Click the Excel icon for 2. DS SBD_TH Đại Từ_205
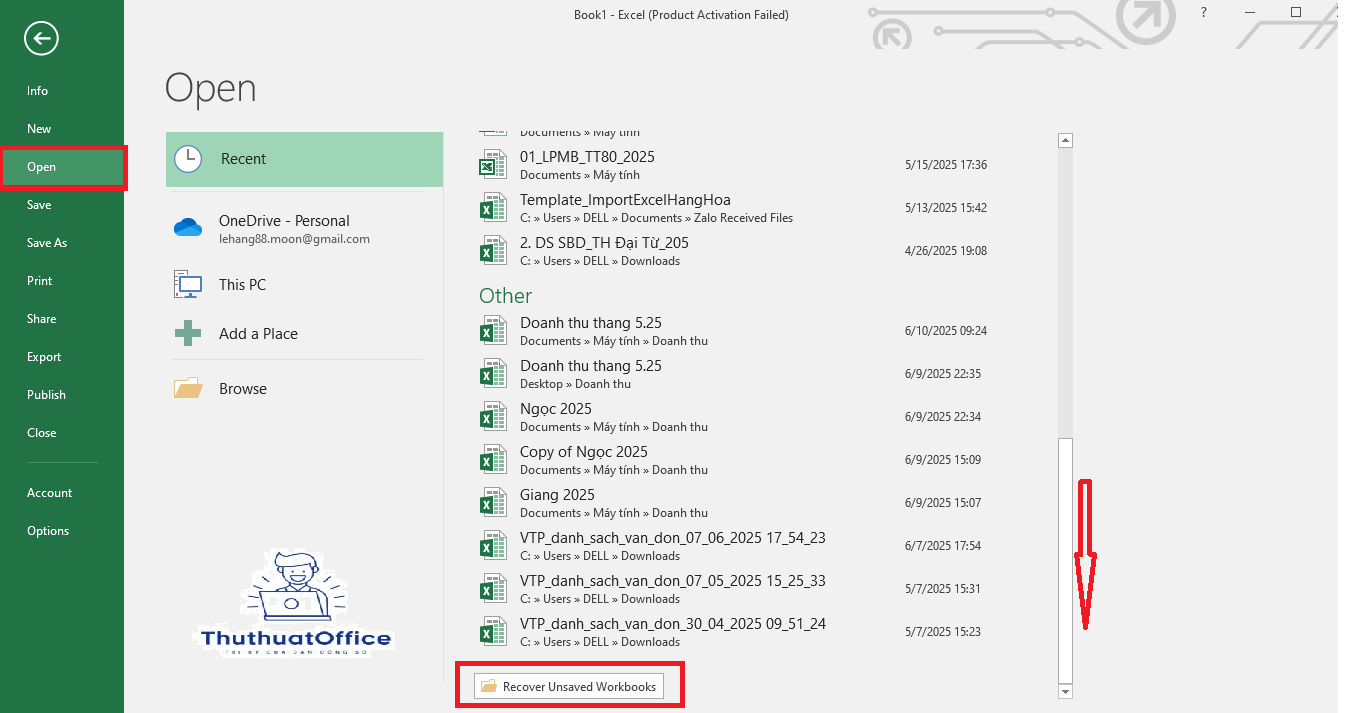 [x=492, y=251]
